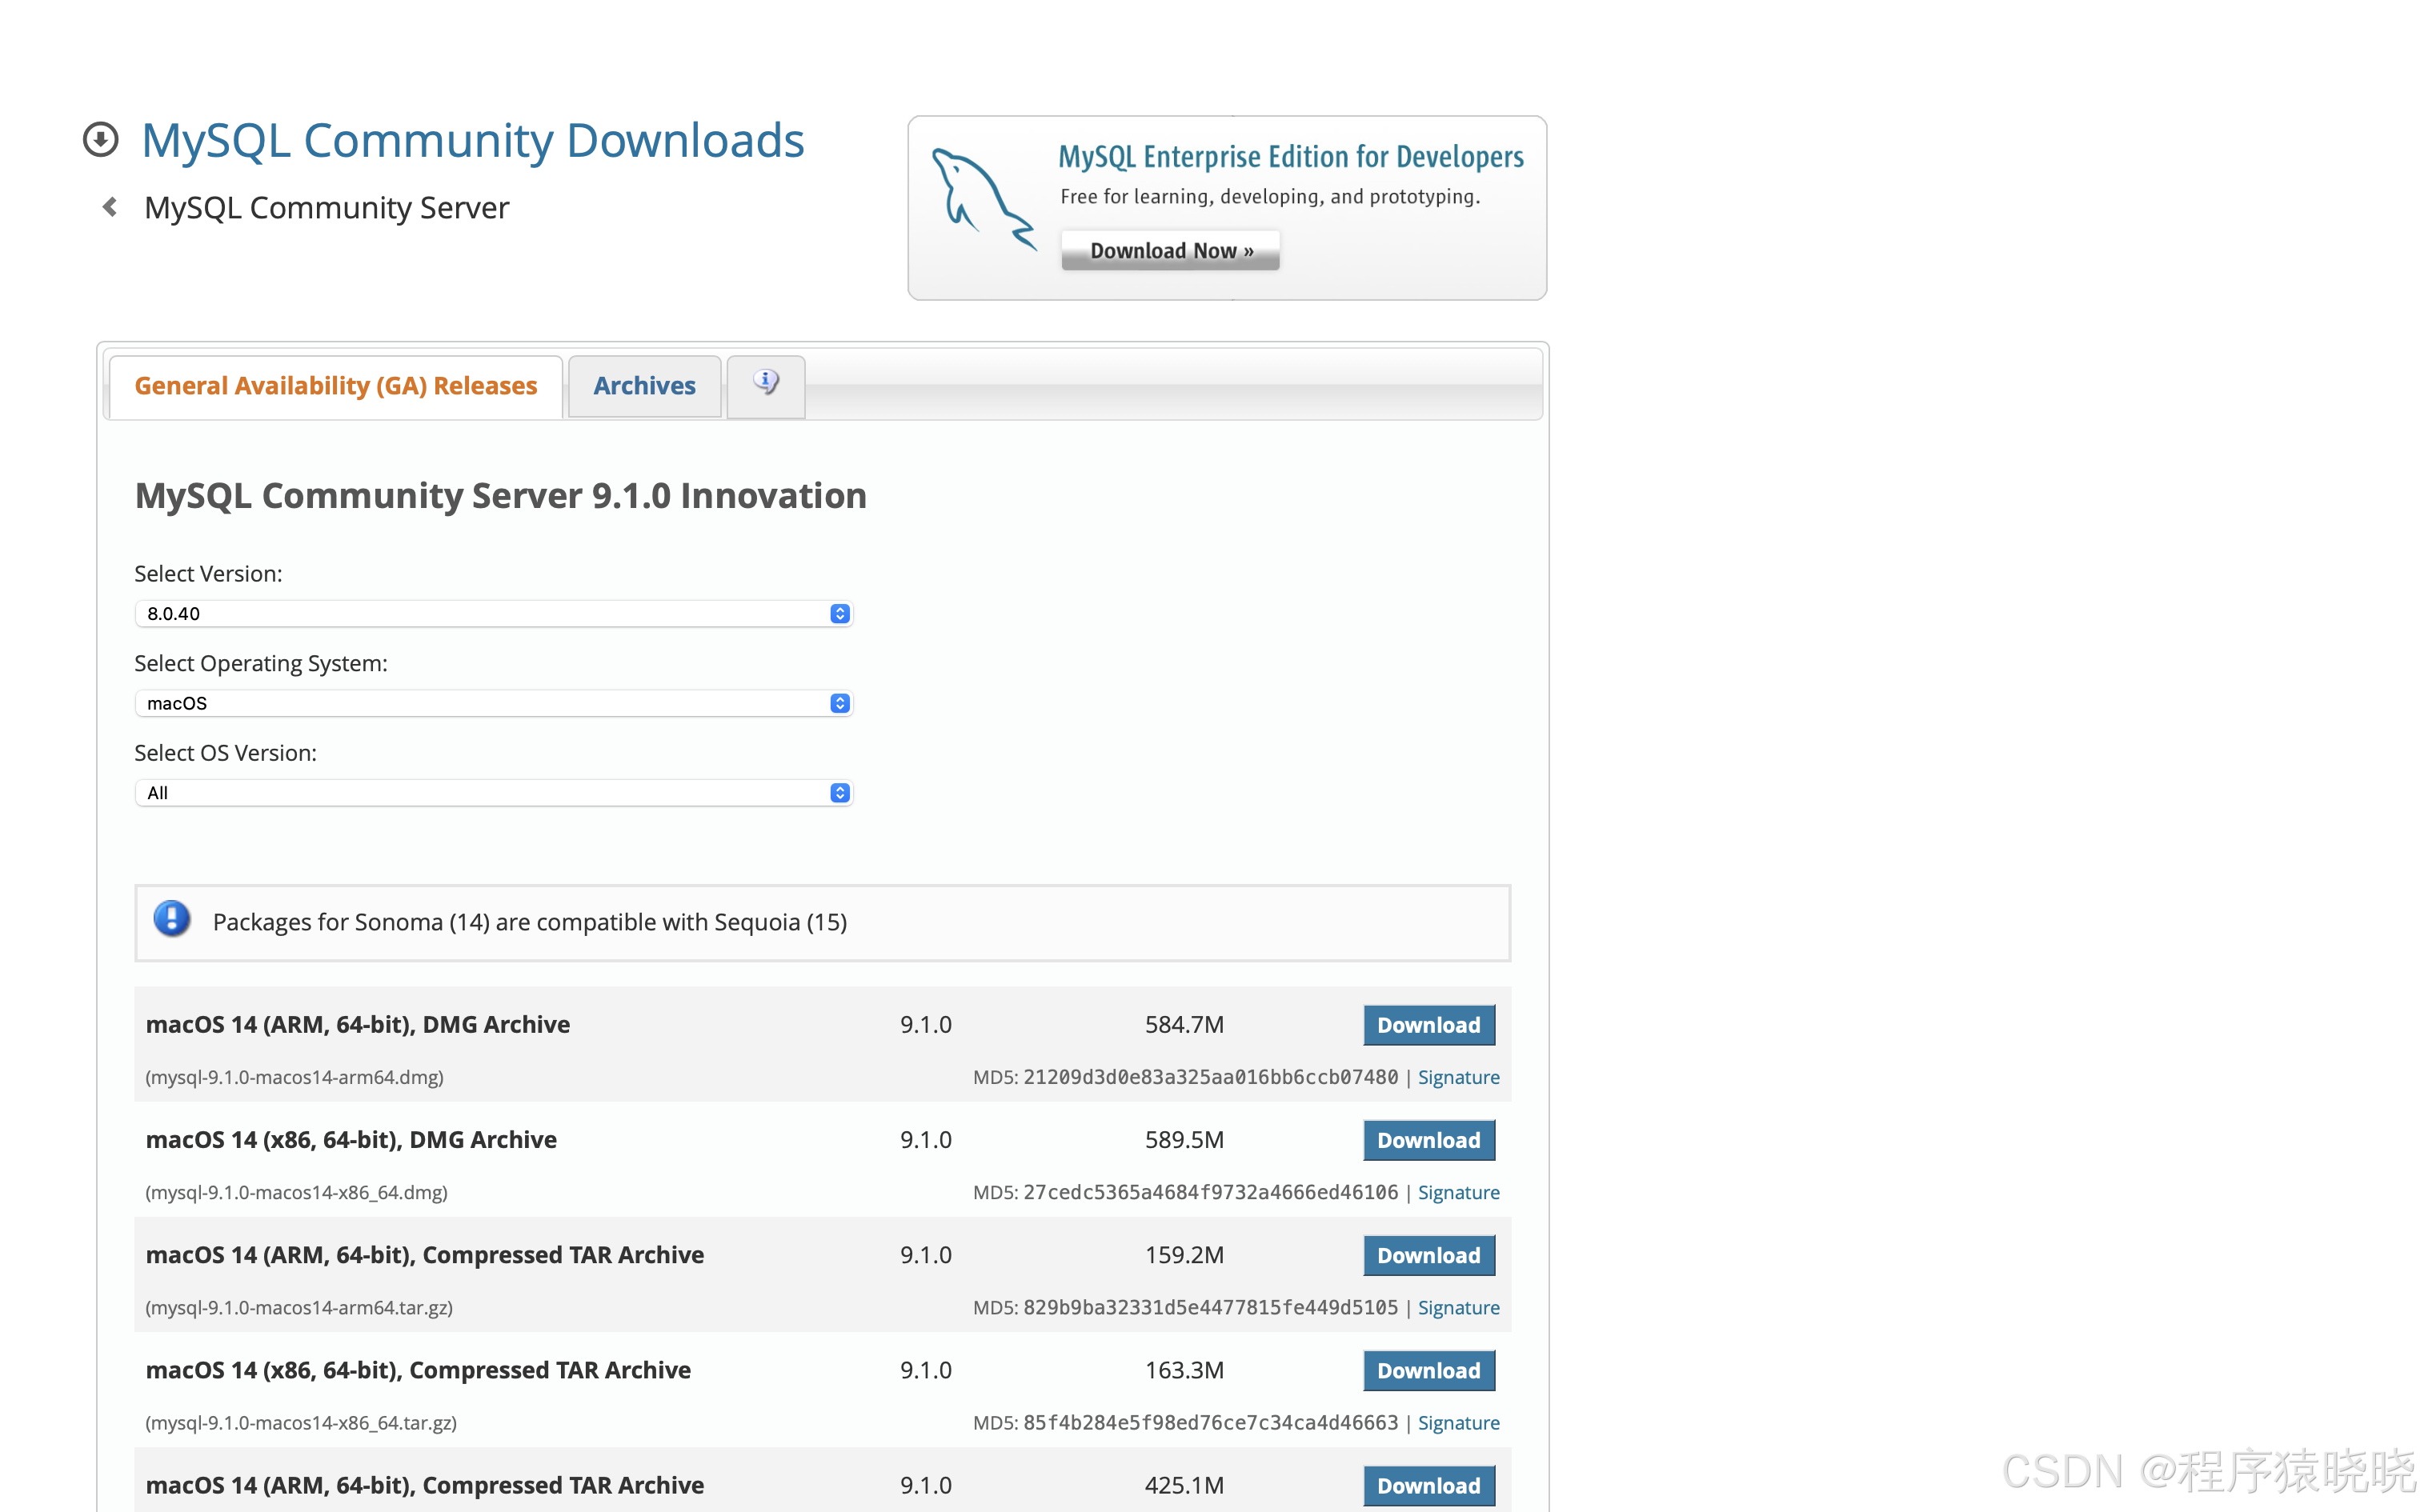Click the MySQL Community Server breadcrumb text
Screen dimensions: 2420x1512
[x=327, y=207]
